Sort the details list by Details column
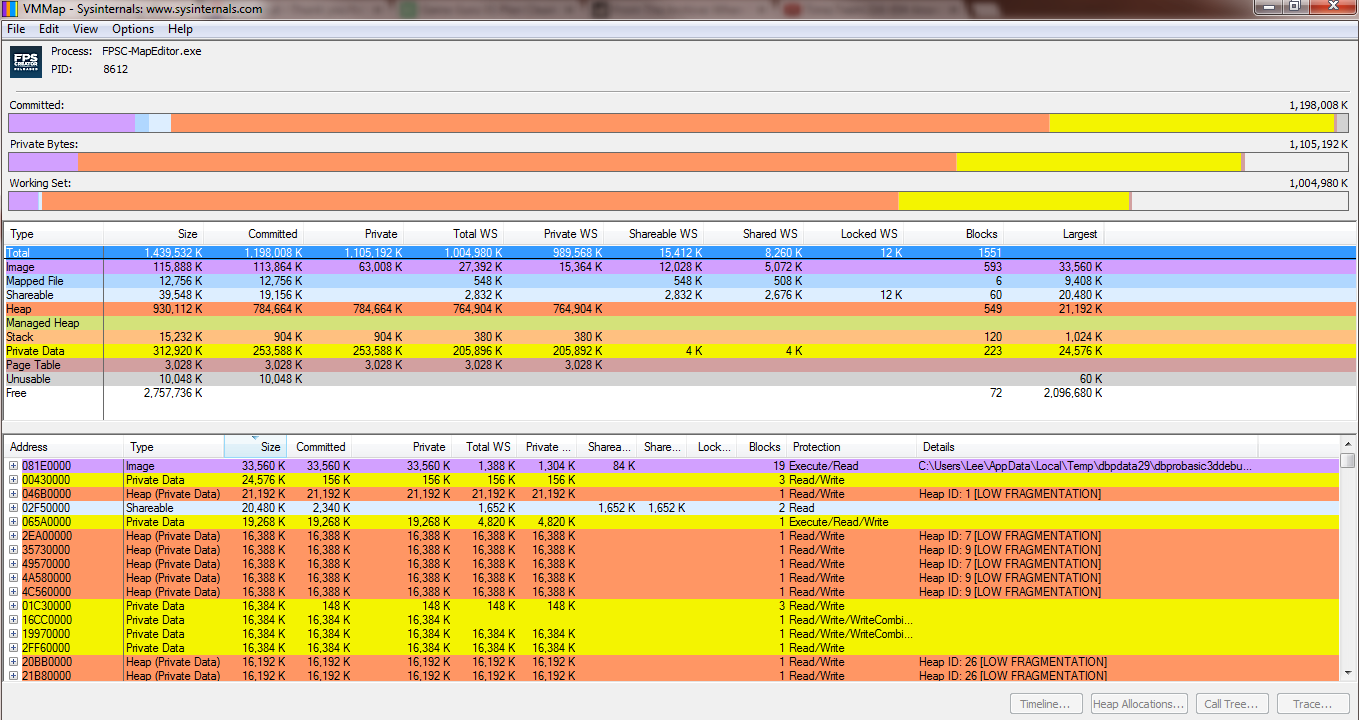1359x720 pixels. point(1087,447)
